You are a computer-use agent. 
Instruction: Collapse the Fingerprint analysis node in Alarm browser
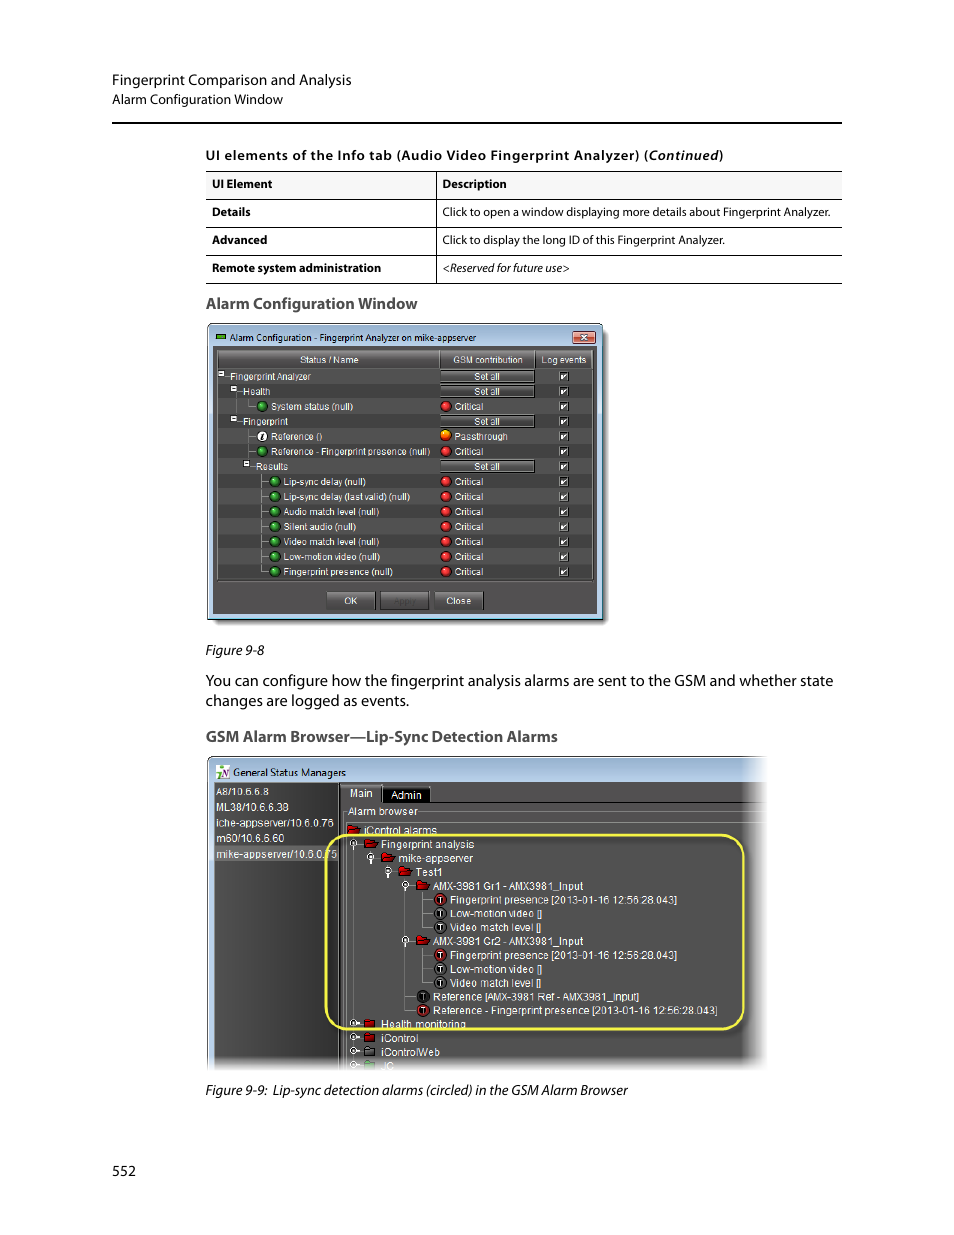coord(354,844)
